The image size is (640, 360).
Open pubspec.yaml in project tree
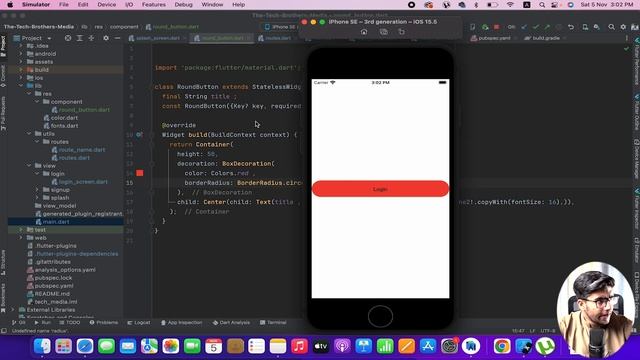[x=50, y=286]
